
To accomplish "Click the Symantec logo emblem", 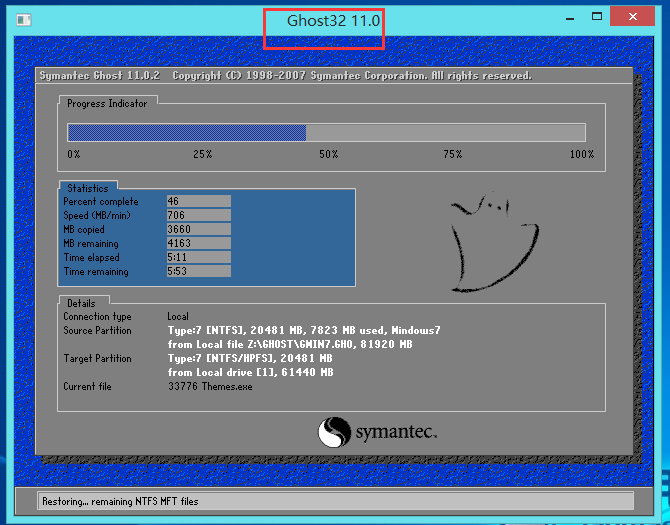I will [x=334, y=432].
